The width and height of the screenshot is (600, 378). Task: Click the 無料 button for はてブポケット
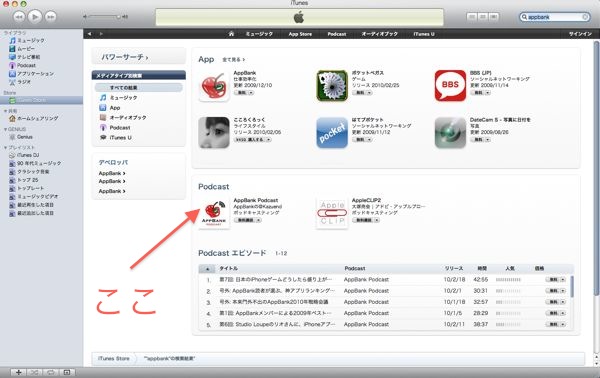tap(359, 140)
